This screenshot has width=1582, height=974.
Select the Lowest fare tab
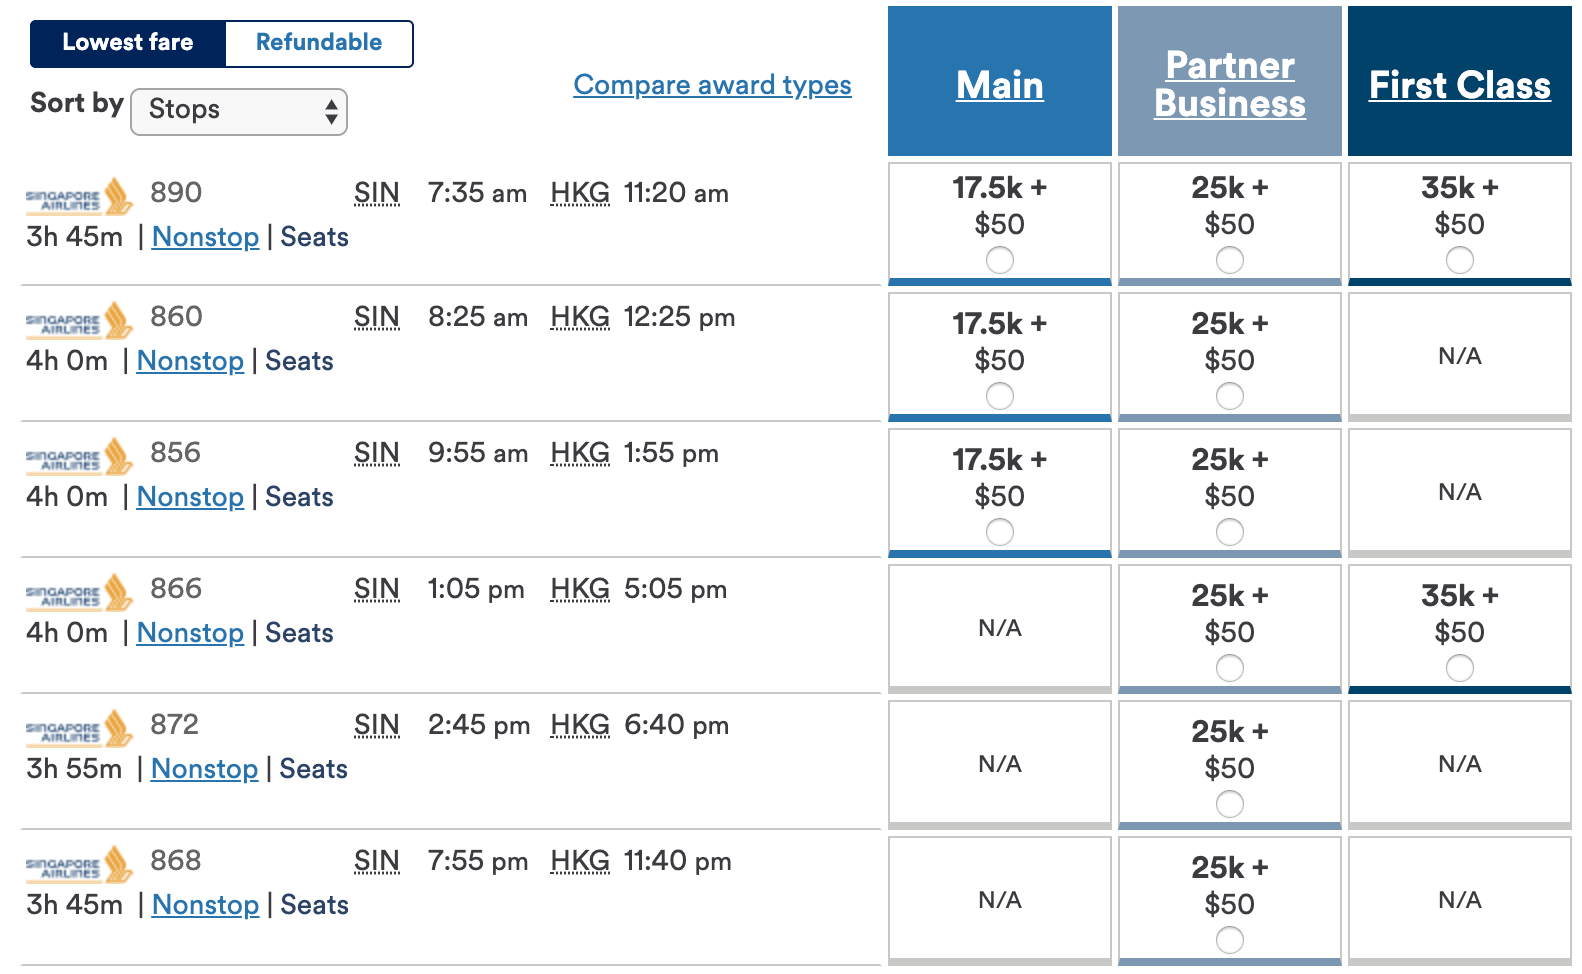(128, 43)
